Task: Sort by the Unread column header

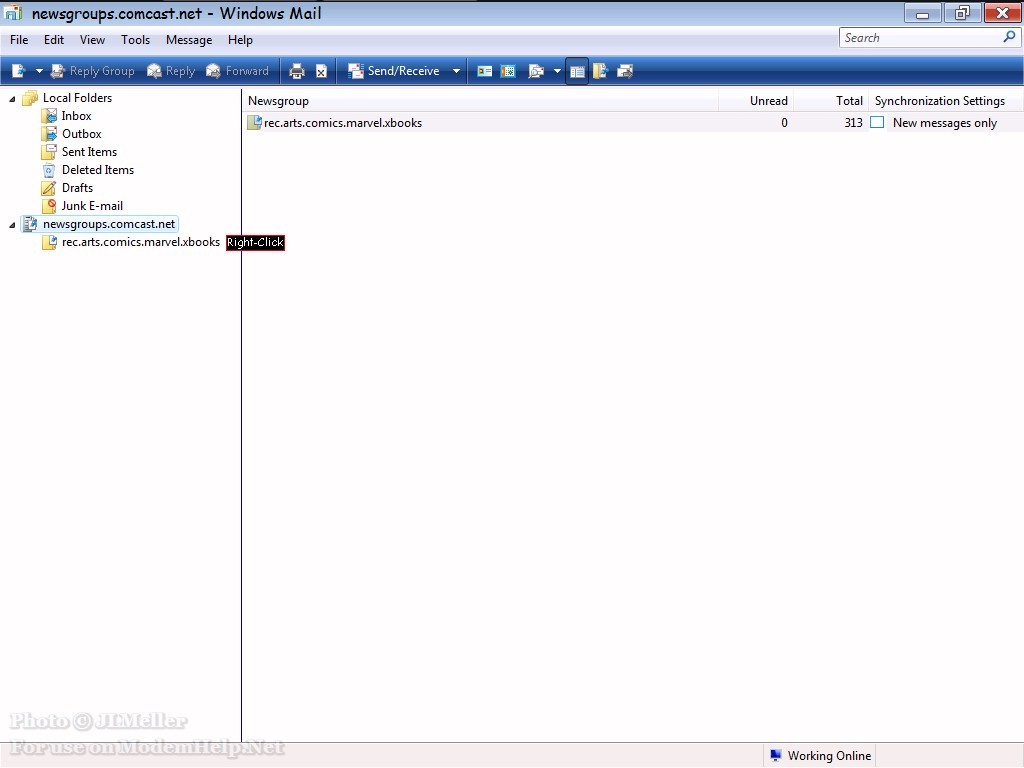Action: [x=756, y=101]
